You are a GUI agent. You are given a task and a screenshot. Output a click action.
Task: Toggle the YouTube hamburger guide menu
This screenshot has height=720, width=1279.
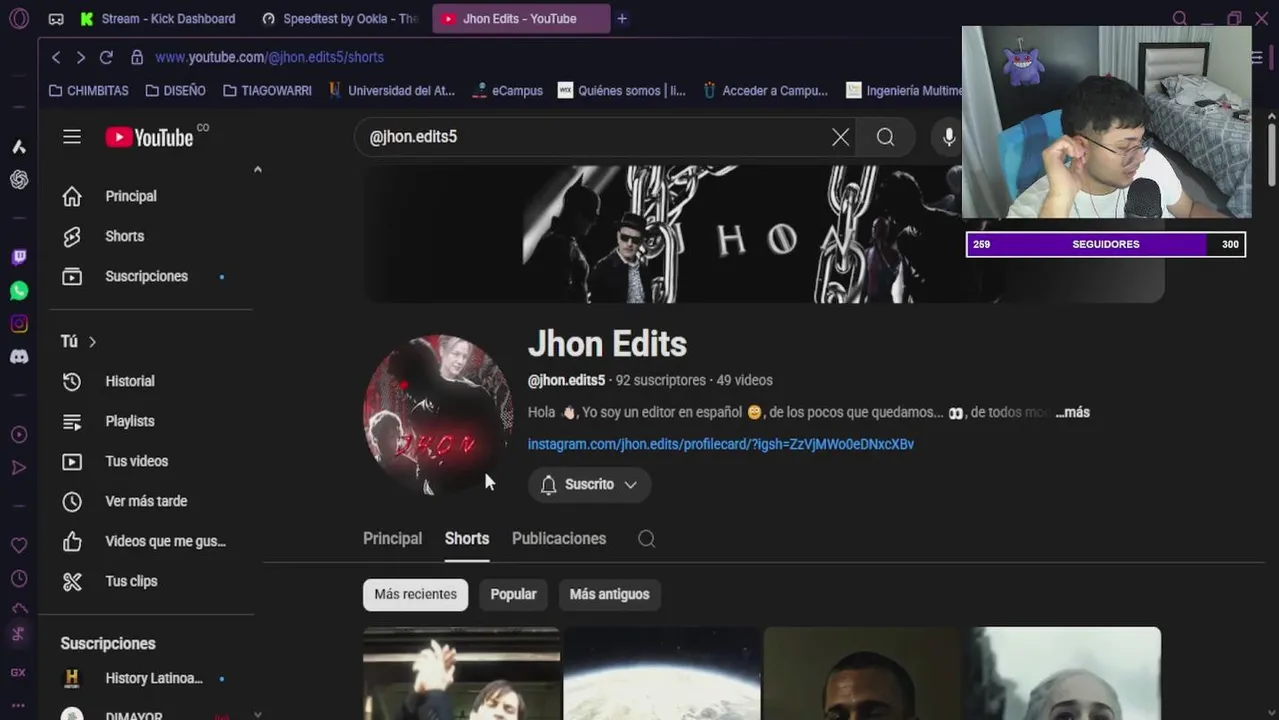click(x=72, y=137)
